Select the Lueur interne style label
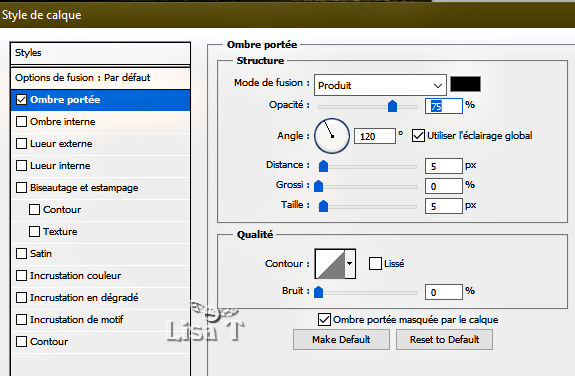Viewport: 575px width, 376px height. click(60, 166)
